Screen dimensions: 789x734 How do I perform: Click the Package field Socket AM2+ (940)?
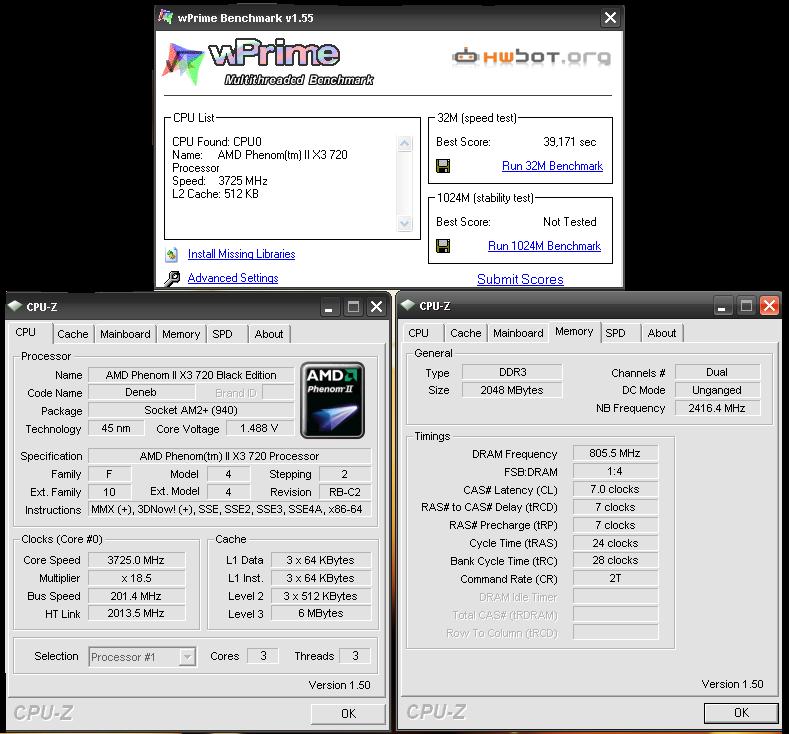click(x=191, y=411)
